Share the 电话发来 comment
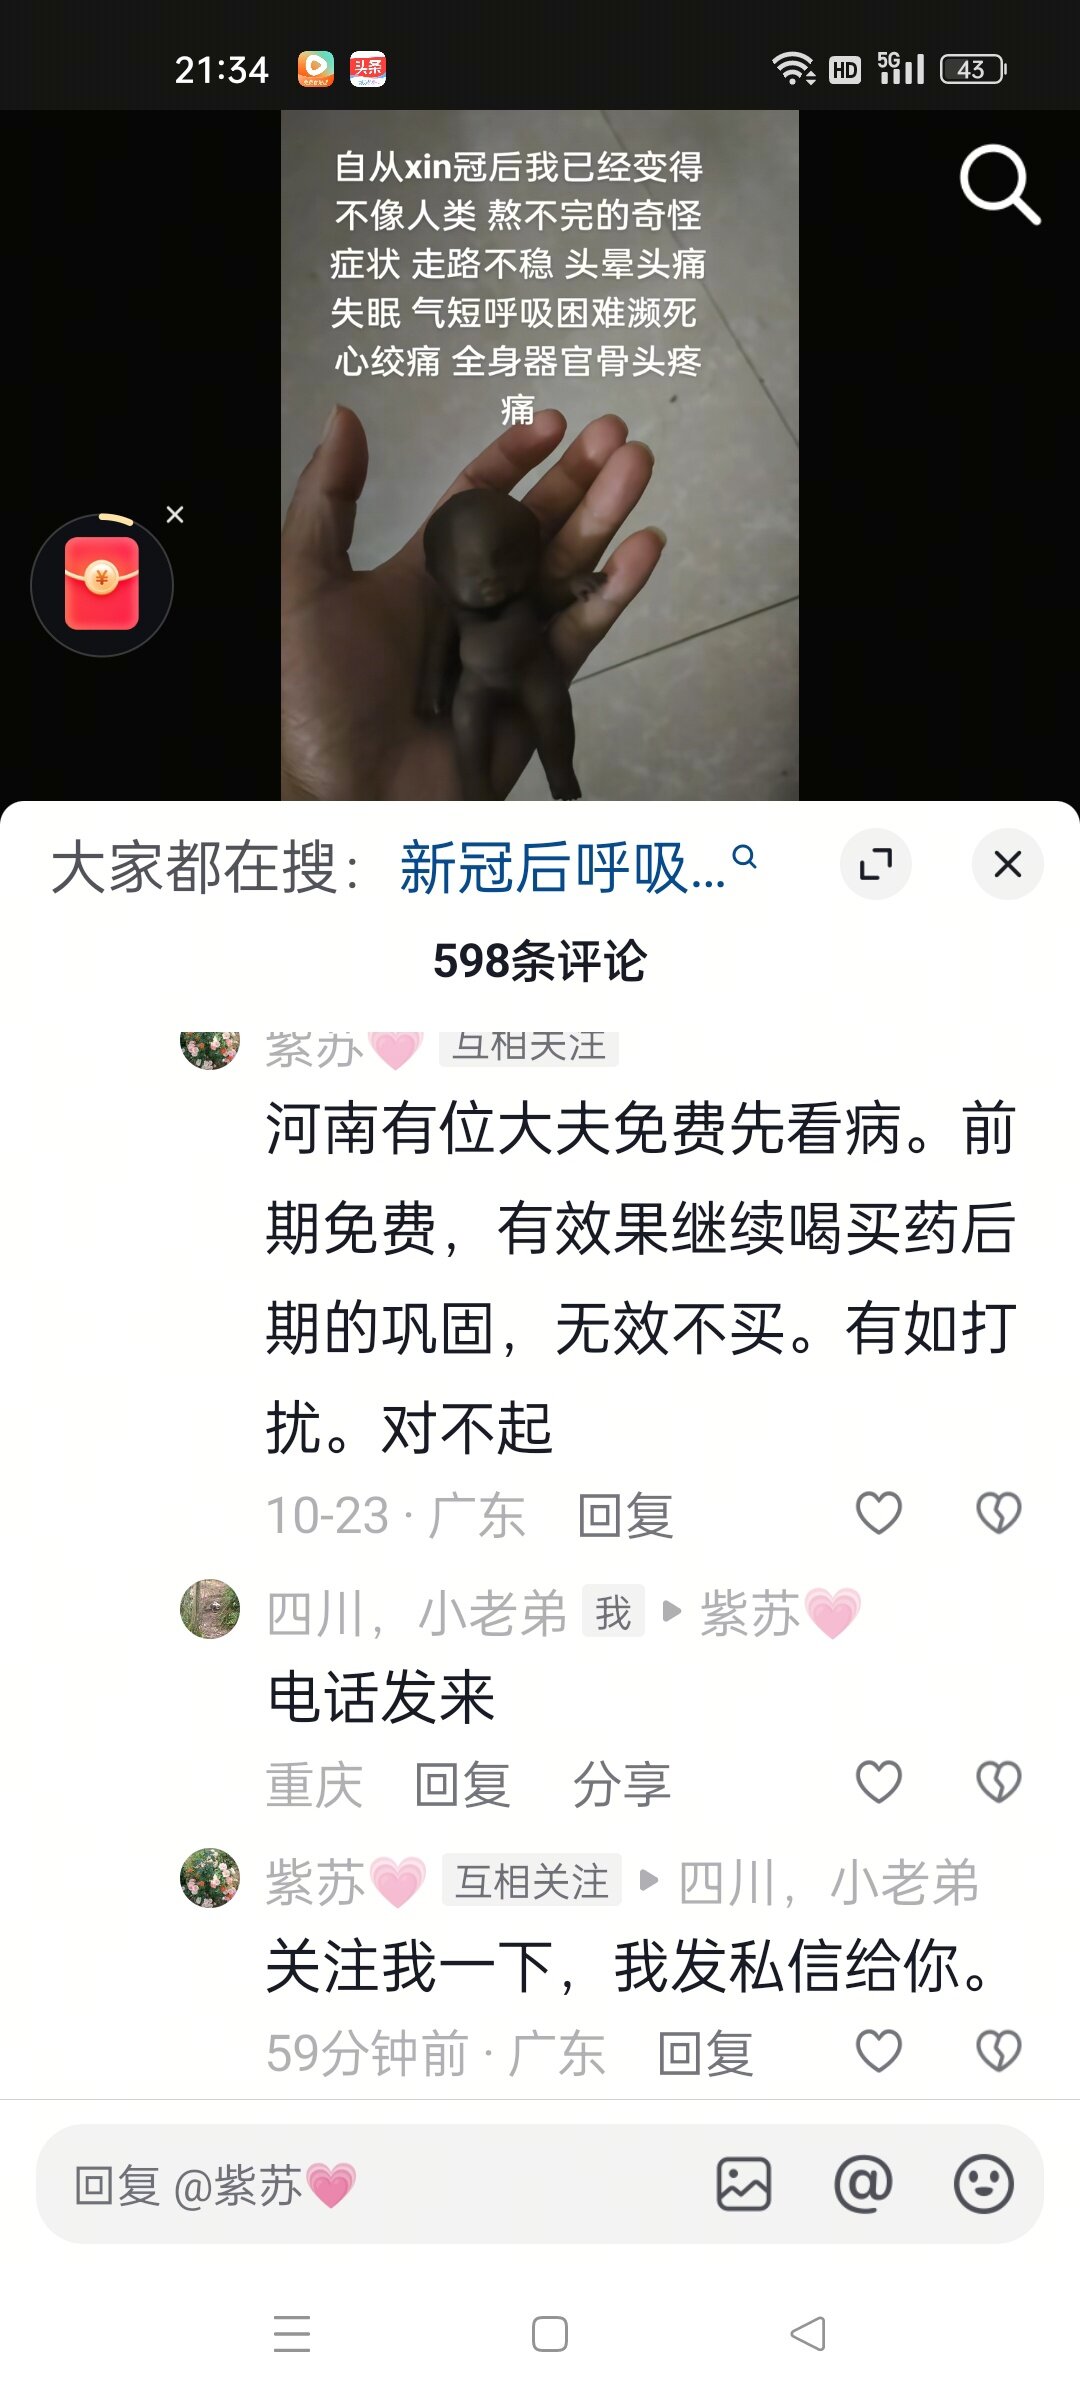1080x2400 pixels. click(x=621, y=1785)
